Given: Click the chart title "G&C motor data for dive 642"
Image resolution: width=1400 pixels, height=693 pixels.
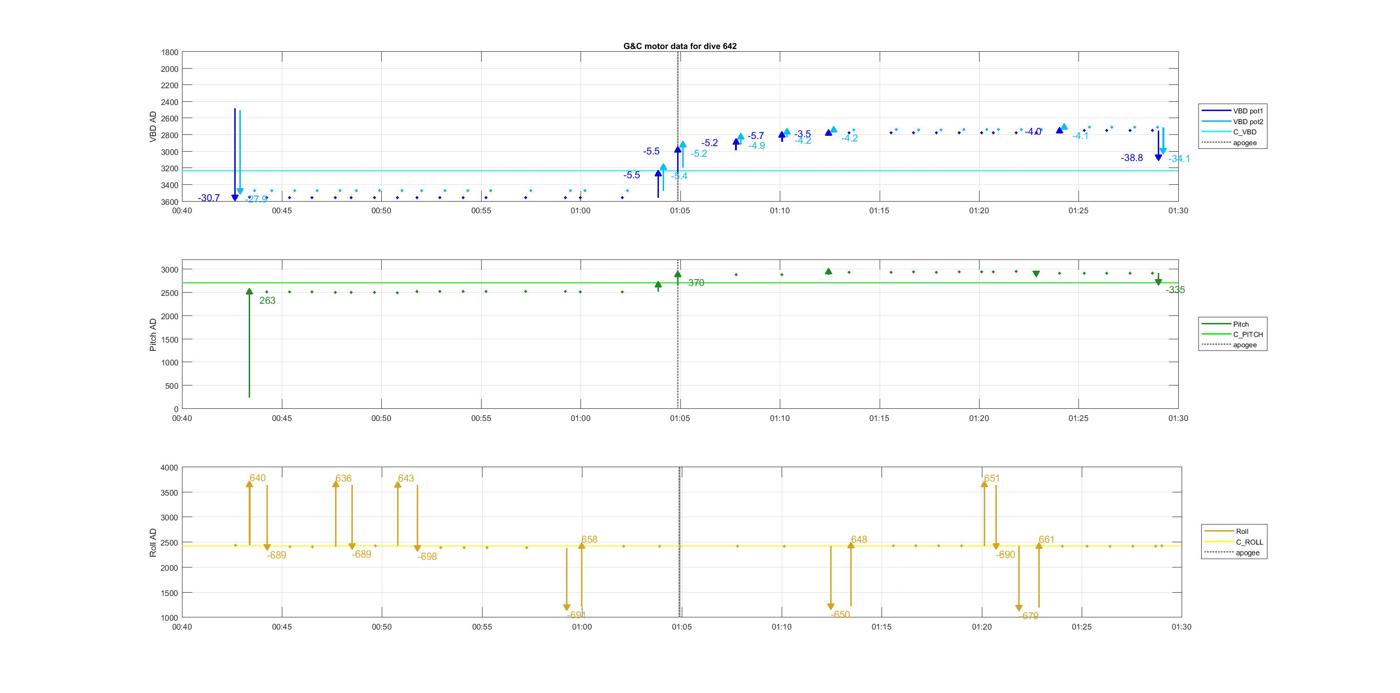Looking at the screenshot, I should click(680, 46).
